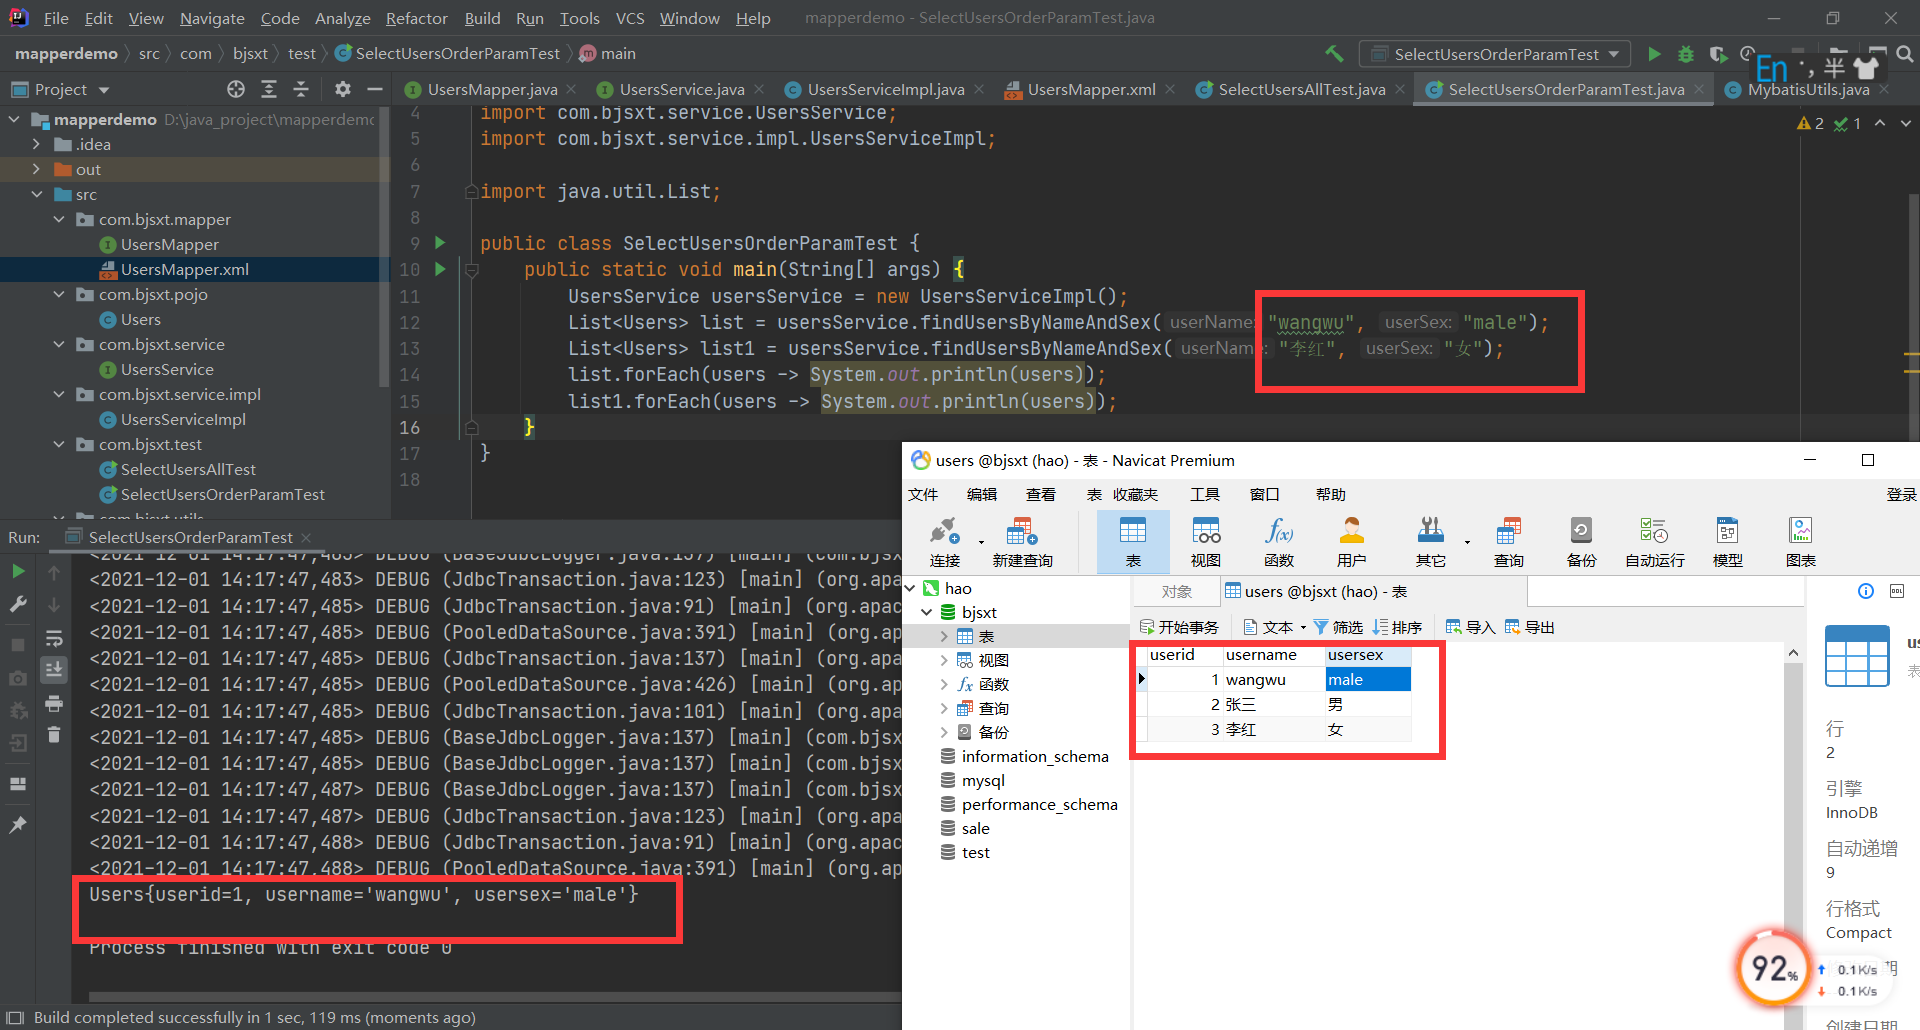Click Navicat 图表 chart icon
This screenshot has width=1920, height=1030.
click(1801, 542)
